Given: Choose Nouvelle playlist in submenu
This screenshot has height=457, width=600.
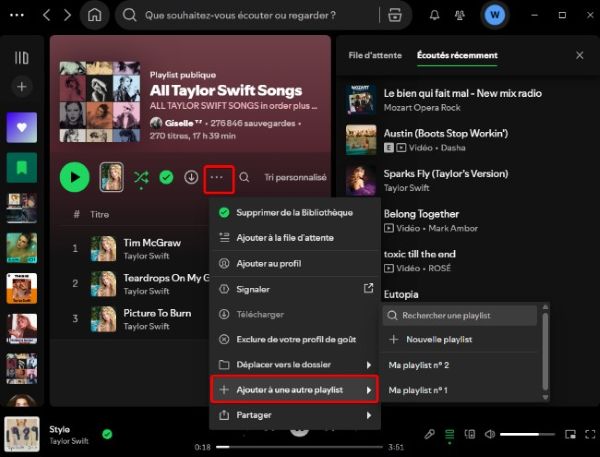Looking at the screenshot, I should (462, 339).
